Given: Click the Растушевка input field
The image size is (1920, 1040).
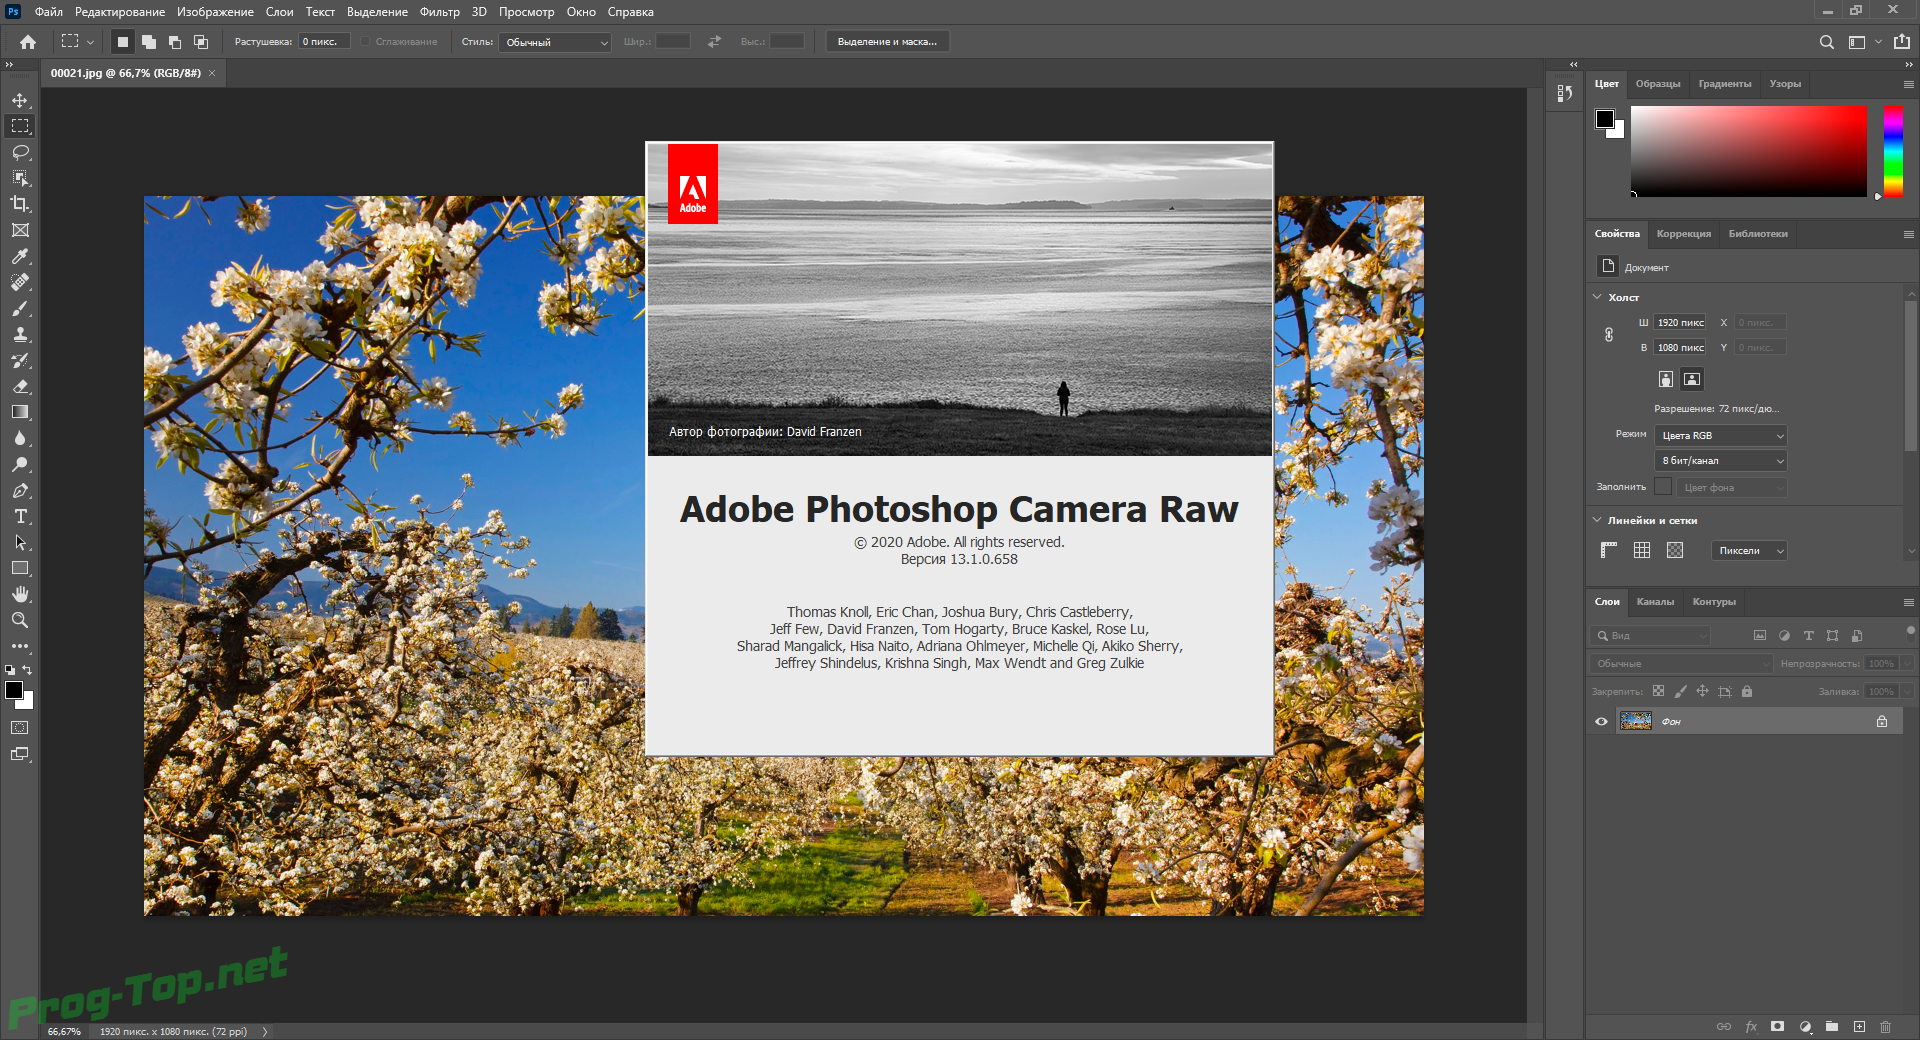Looking at the screenshot, I should point(324,42).
